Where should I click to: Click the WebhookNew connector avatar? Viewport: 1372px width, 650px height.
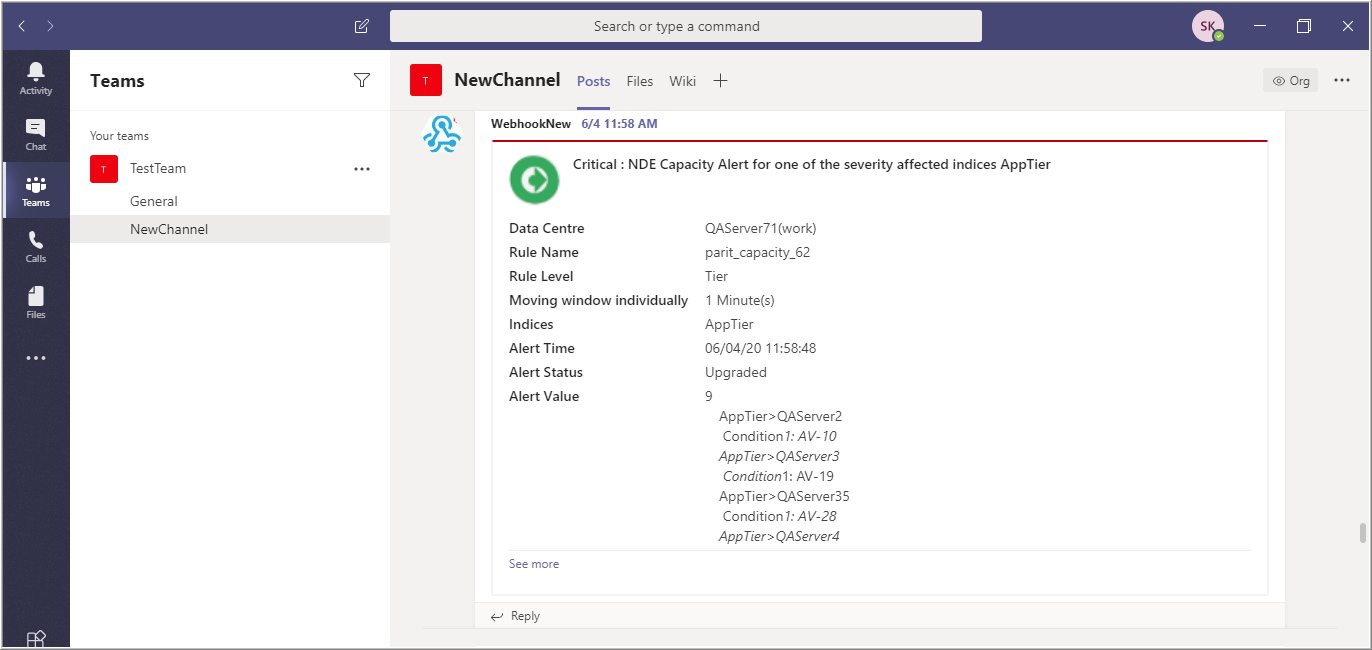tap(442, 133)
